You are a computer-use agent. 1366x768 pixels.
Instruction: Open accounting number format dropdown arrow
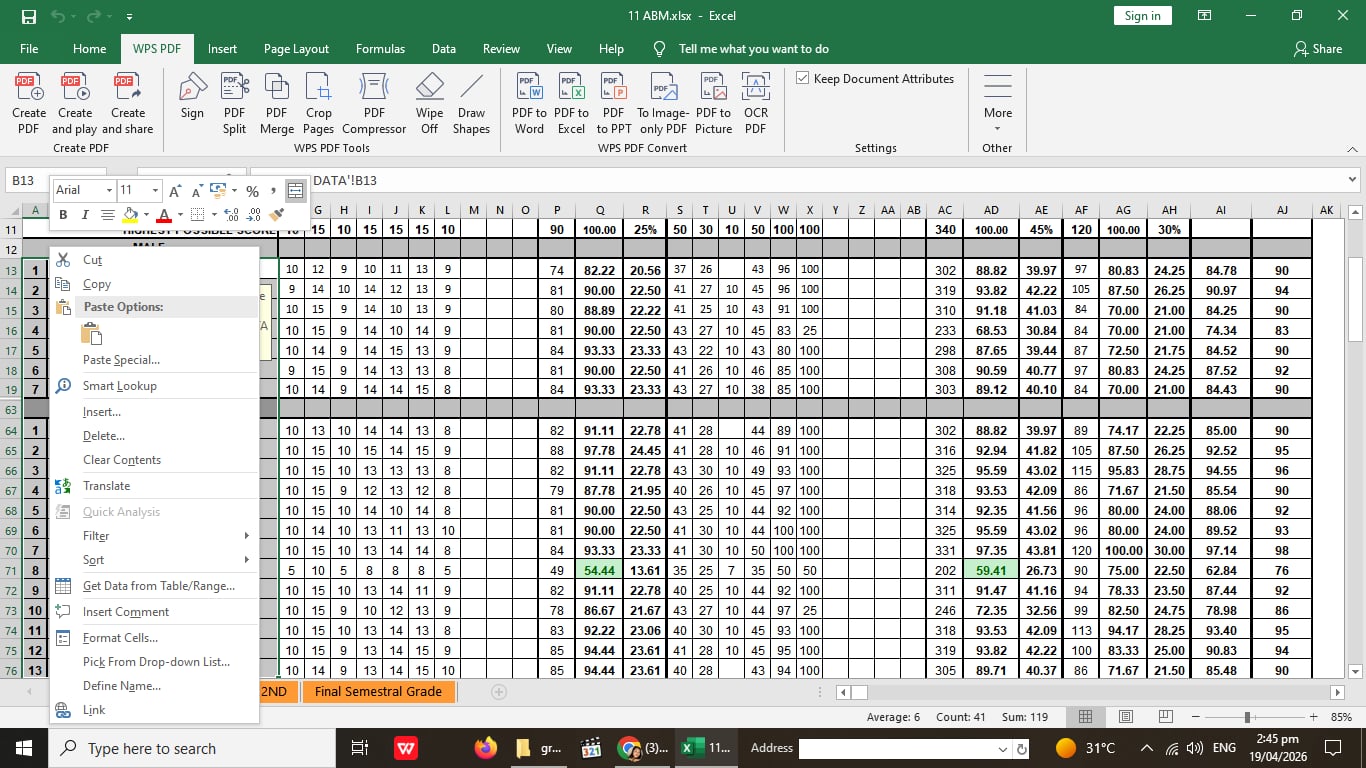pos(234,190)
